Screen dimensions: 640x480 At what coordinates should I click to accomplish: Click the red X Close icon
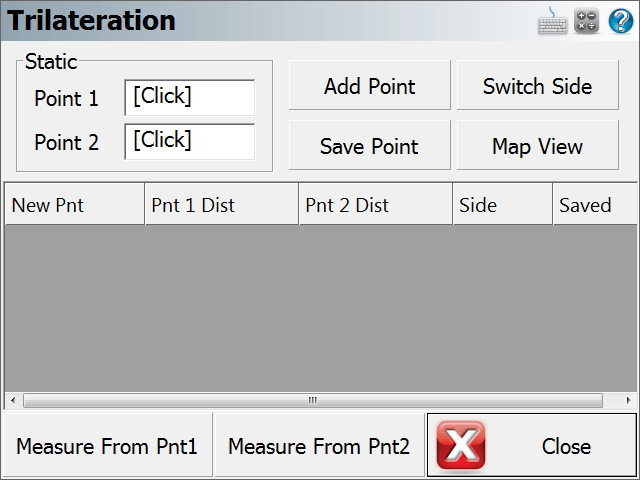coord(461,446)
